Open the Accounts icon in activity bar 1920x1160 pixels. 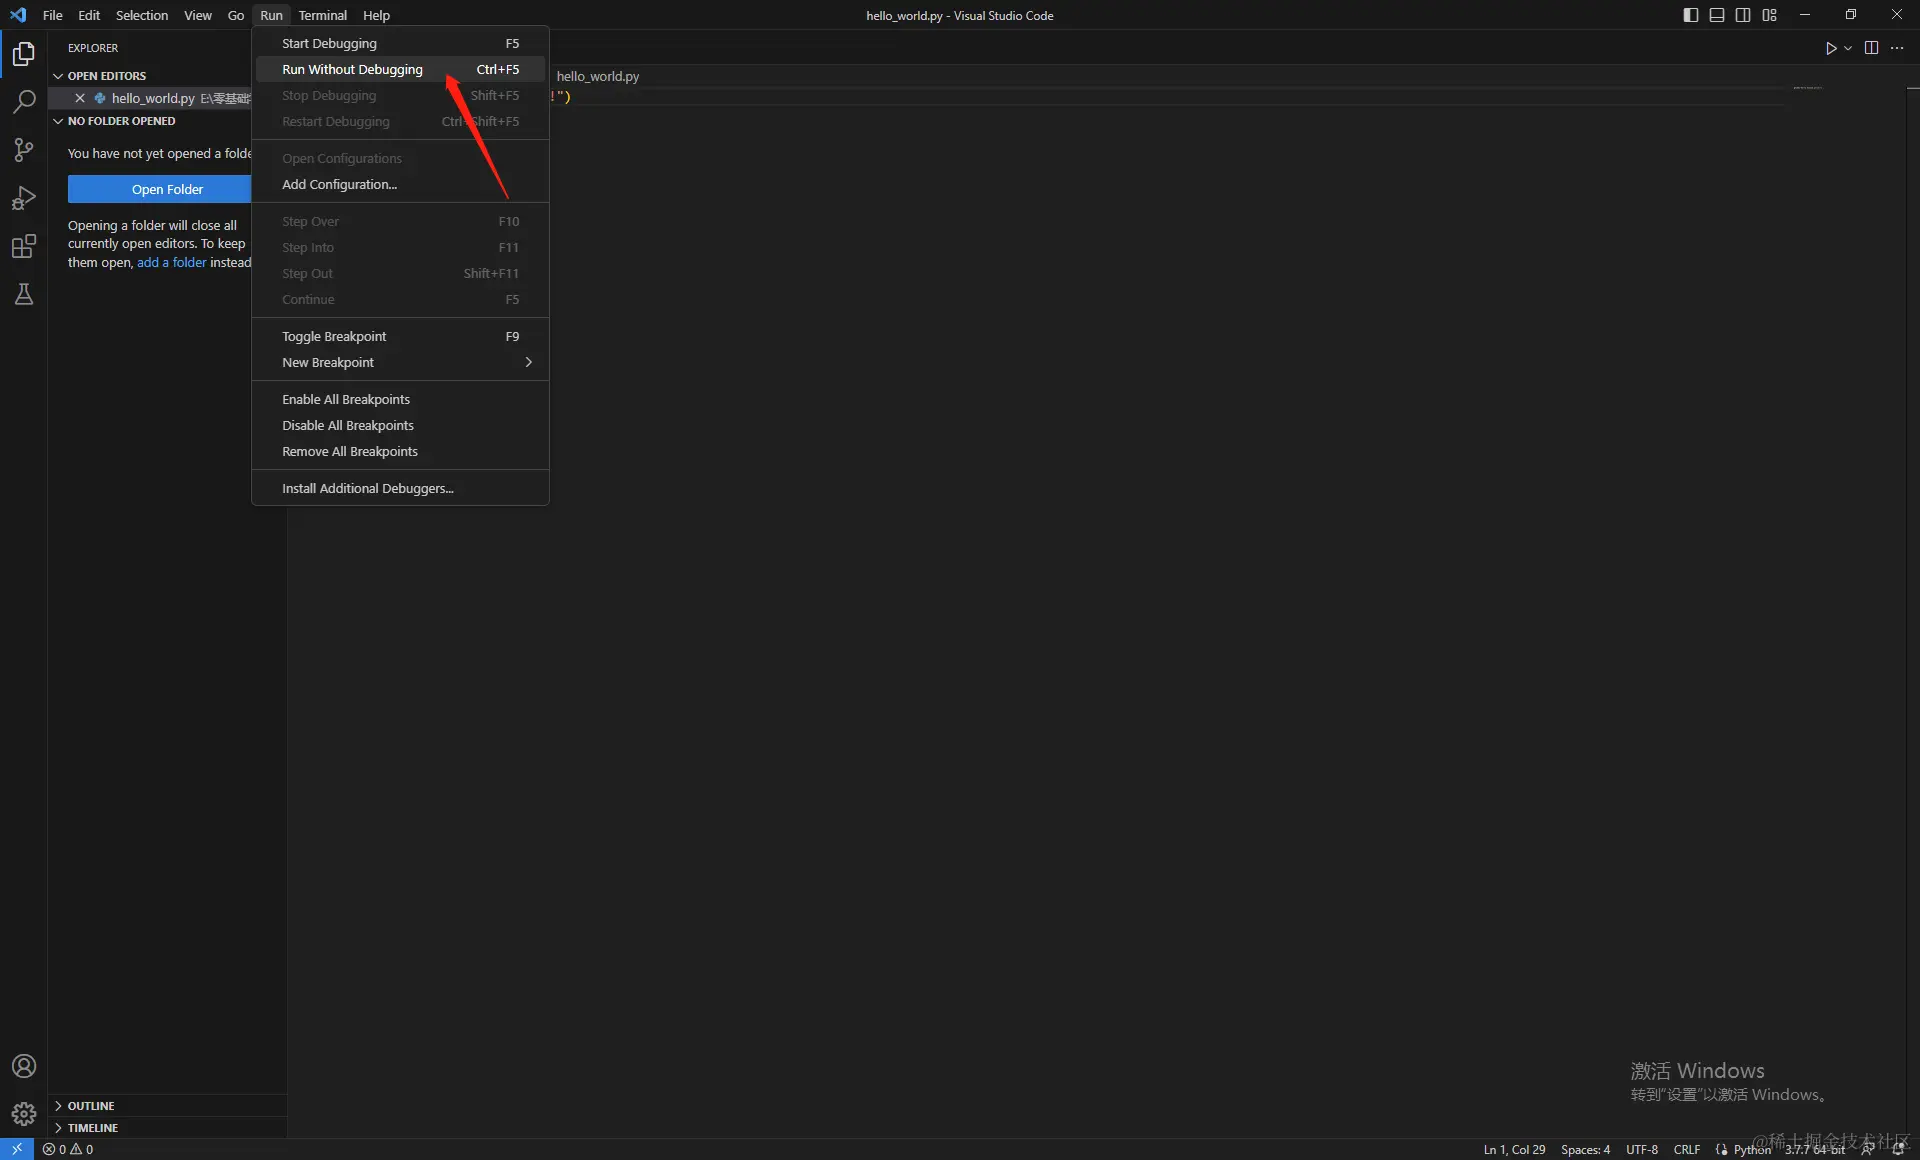coord(24,1066)
